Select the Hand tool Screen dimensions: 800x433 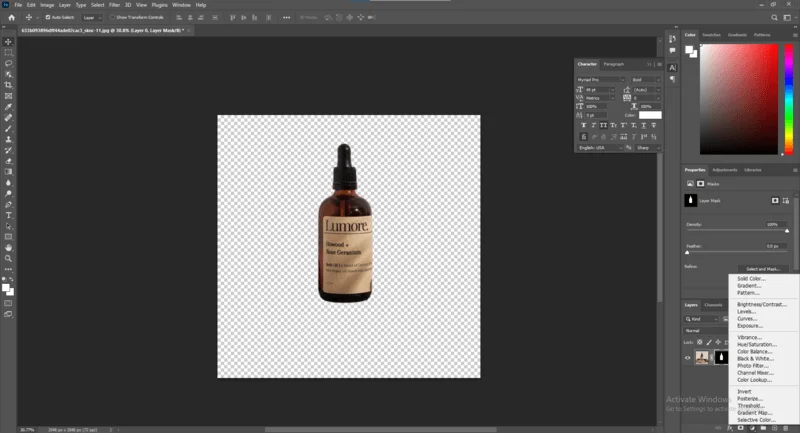[8, 246]
